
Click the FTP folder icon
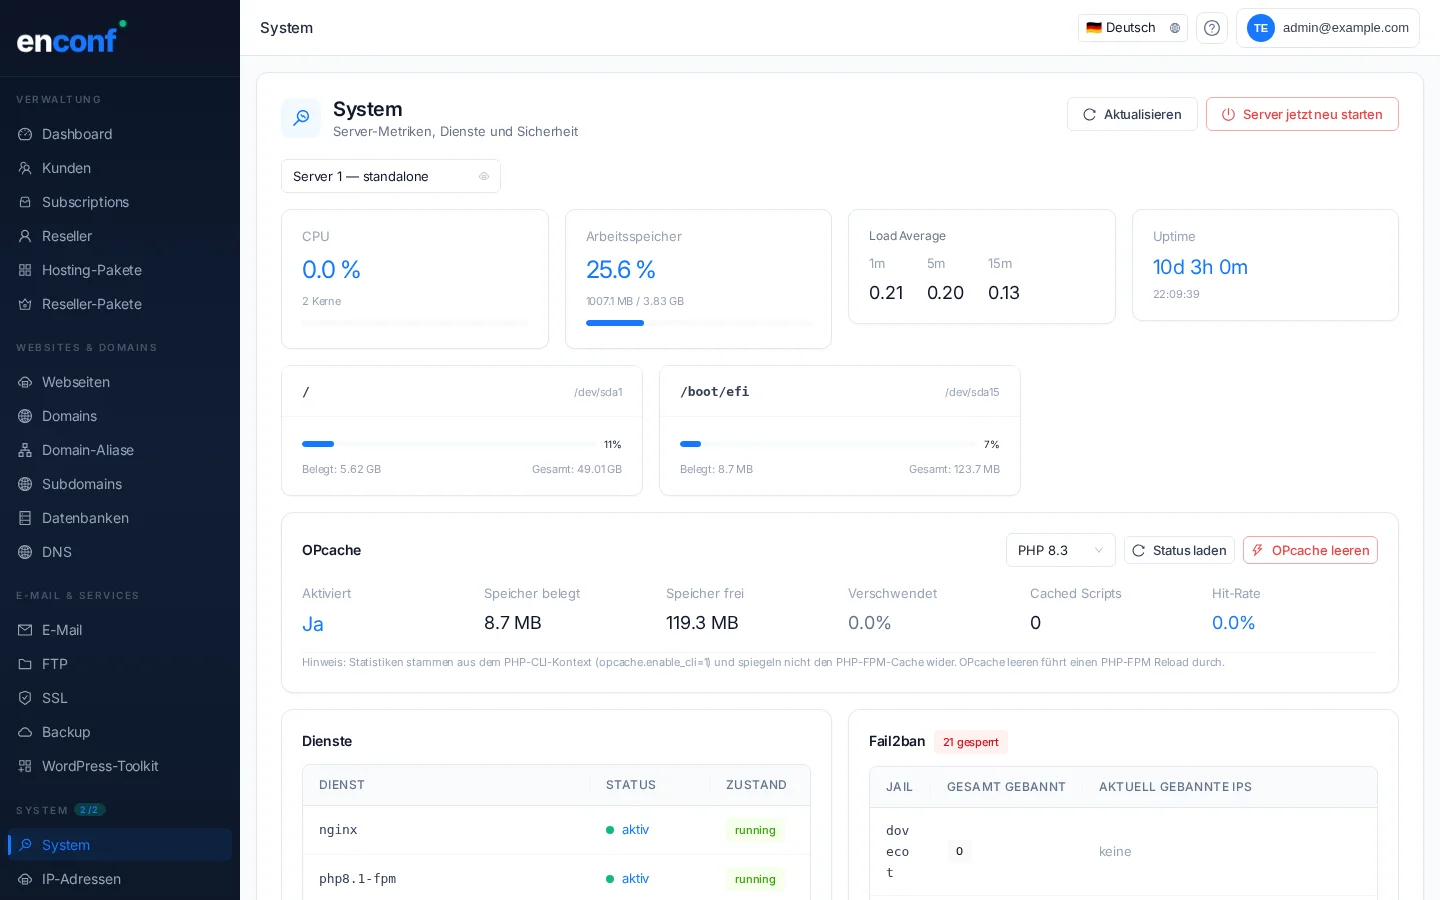25,664
